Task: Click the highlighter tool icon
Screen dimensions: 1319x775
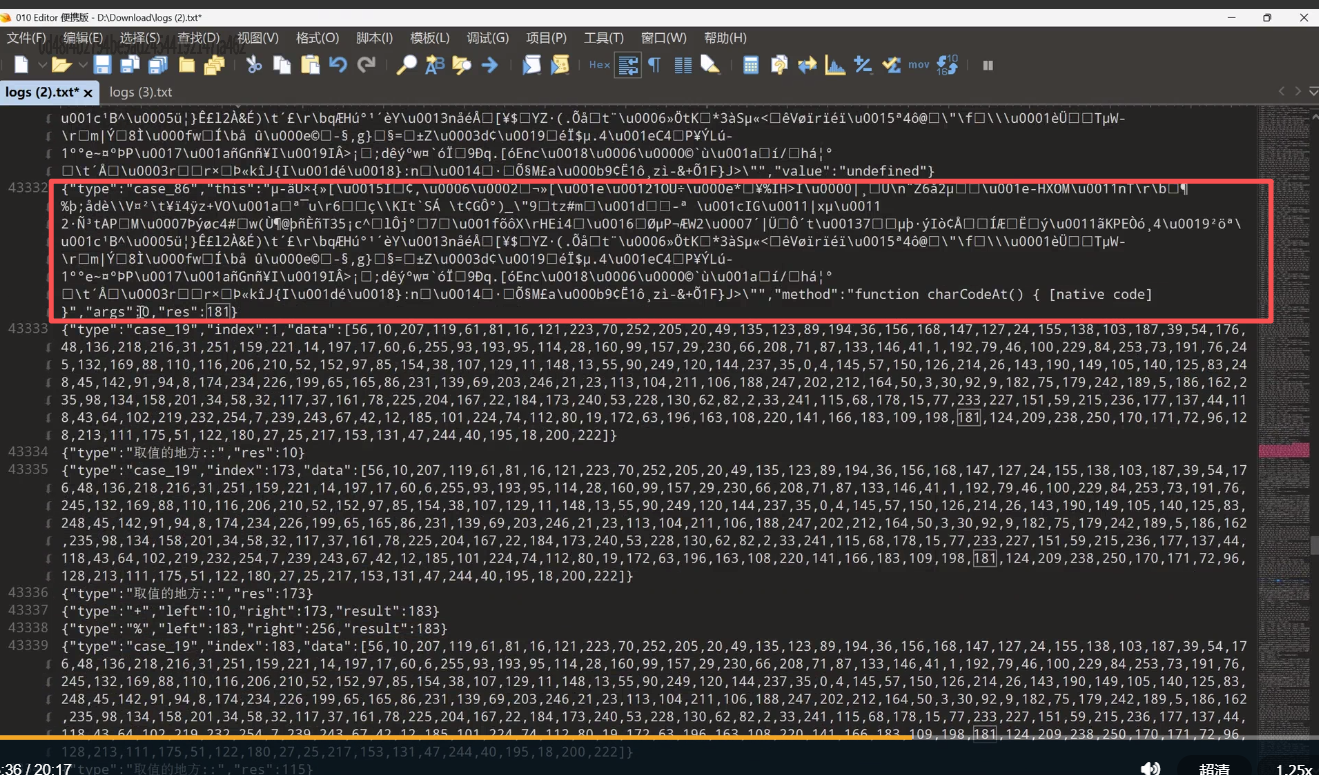Action: point(710,65)
